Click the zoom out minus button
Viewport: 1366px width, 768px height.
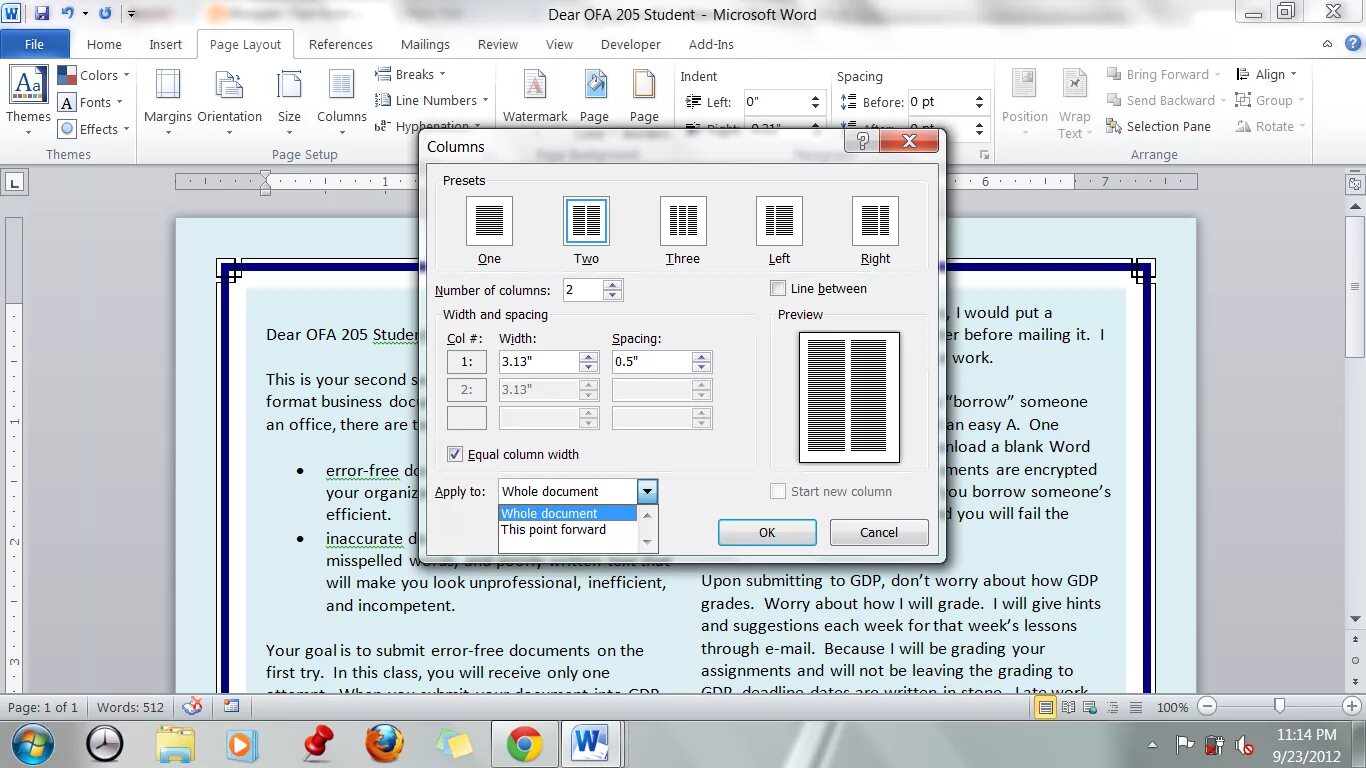[1208, 707]
